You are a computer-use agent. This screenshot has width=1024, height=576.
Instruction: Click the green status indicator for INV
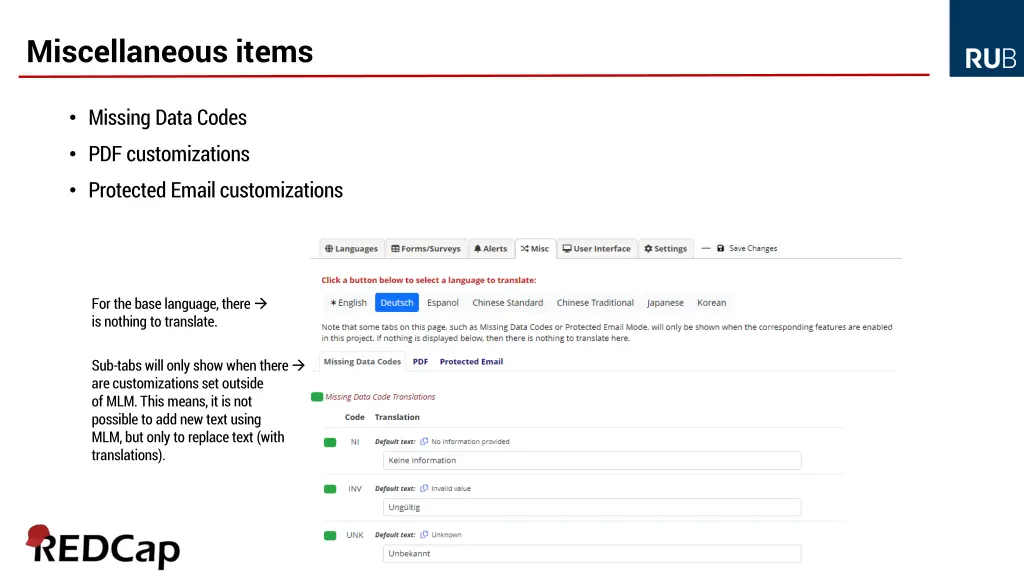point(330,489)
